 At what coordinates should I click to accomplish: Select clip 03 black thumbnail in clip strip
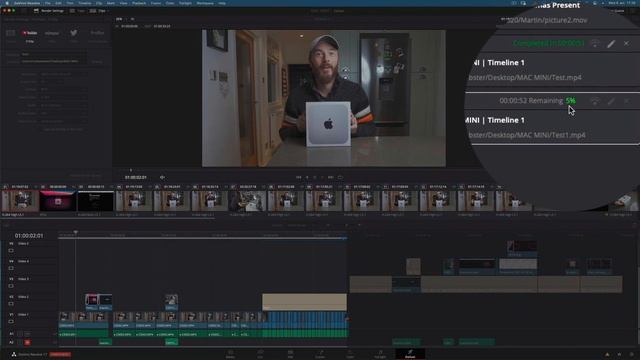tap(96, 200)
